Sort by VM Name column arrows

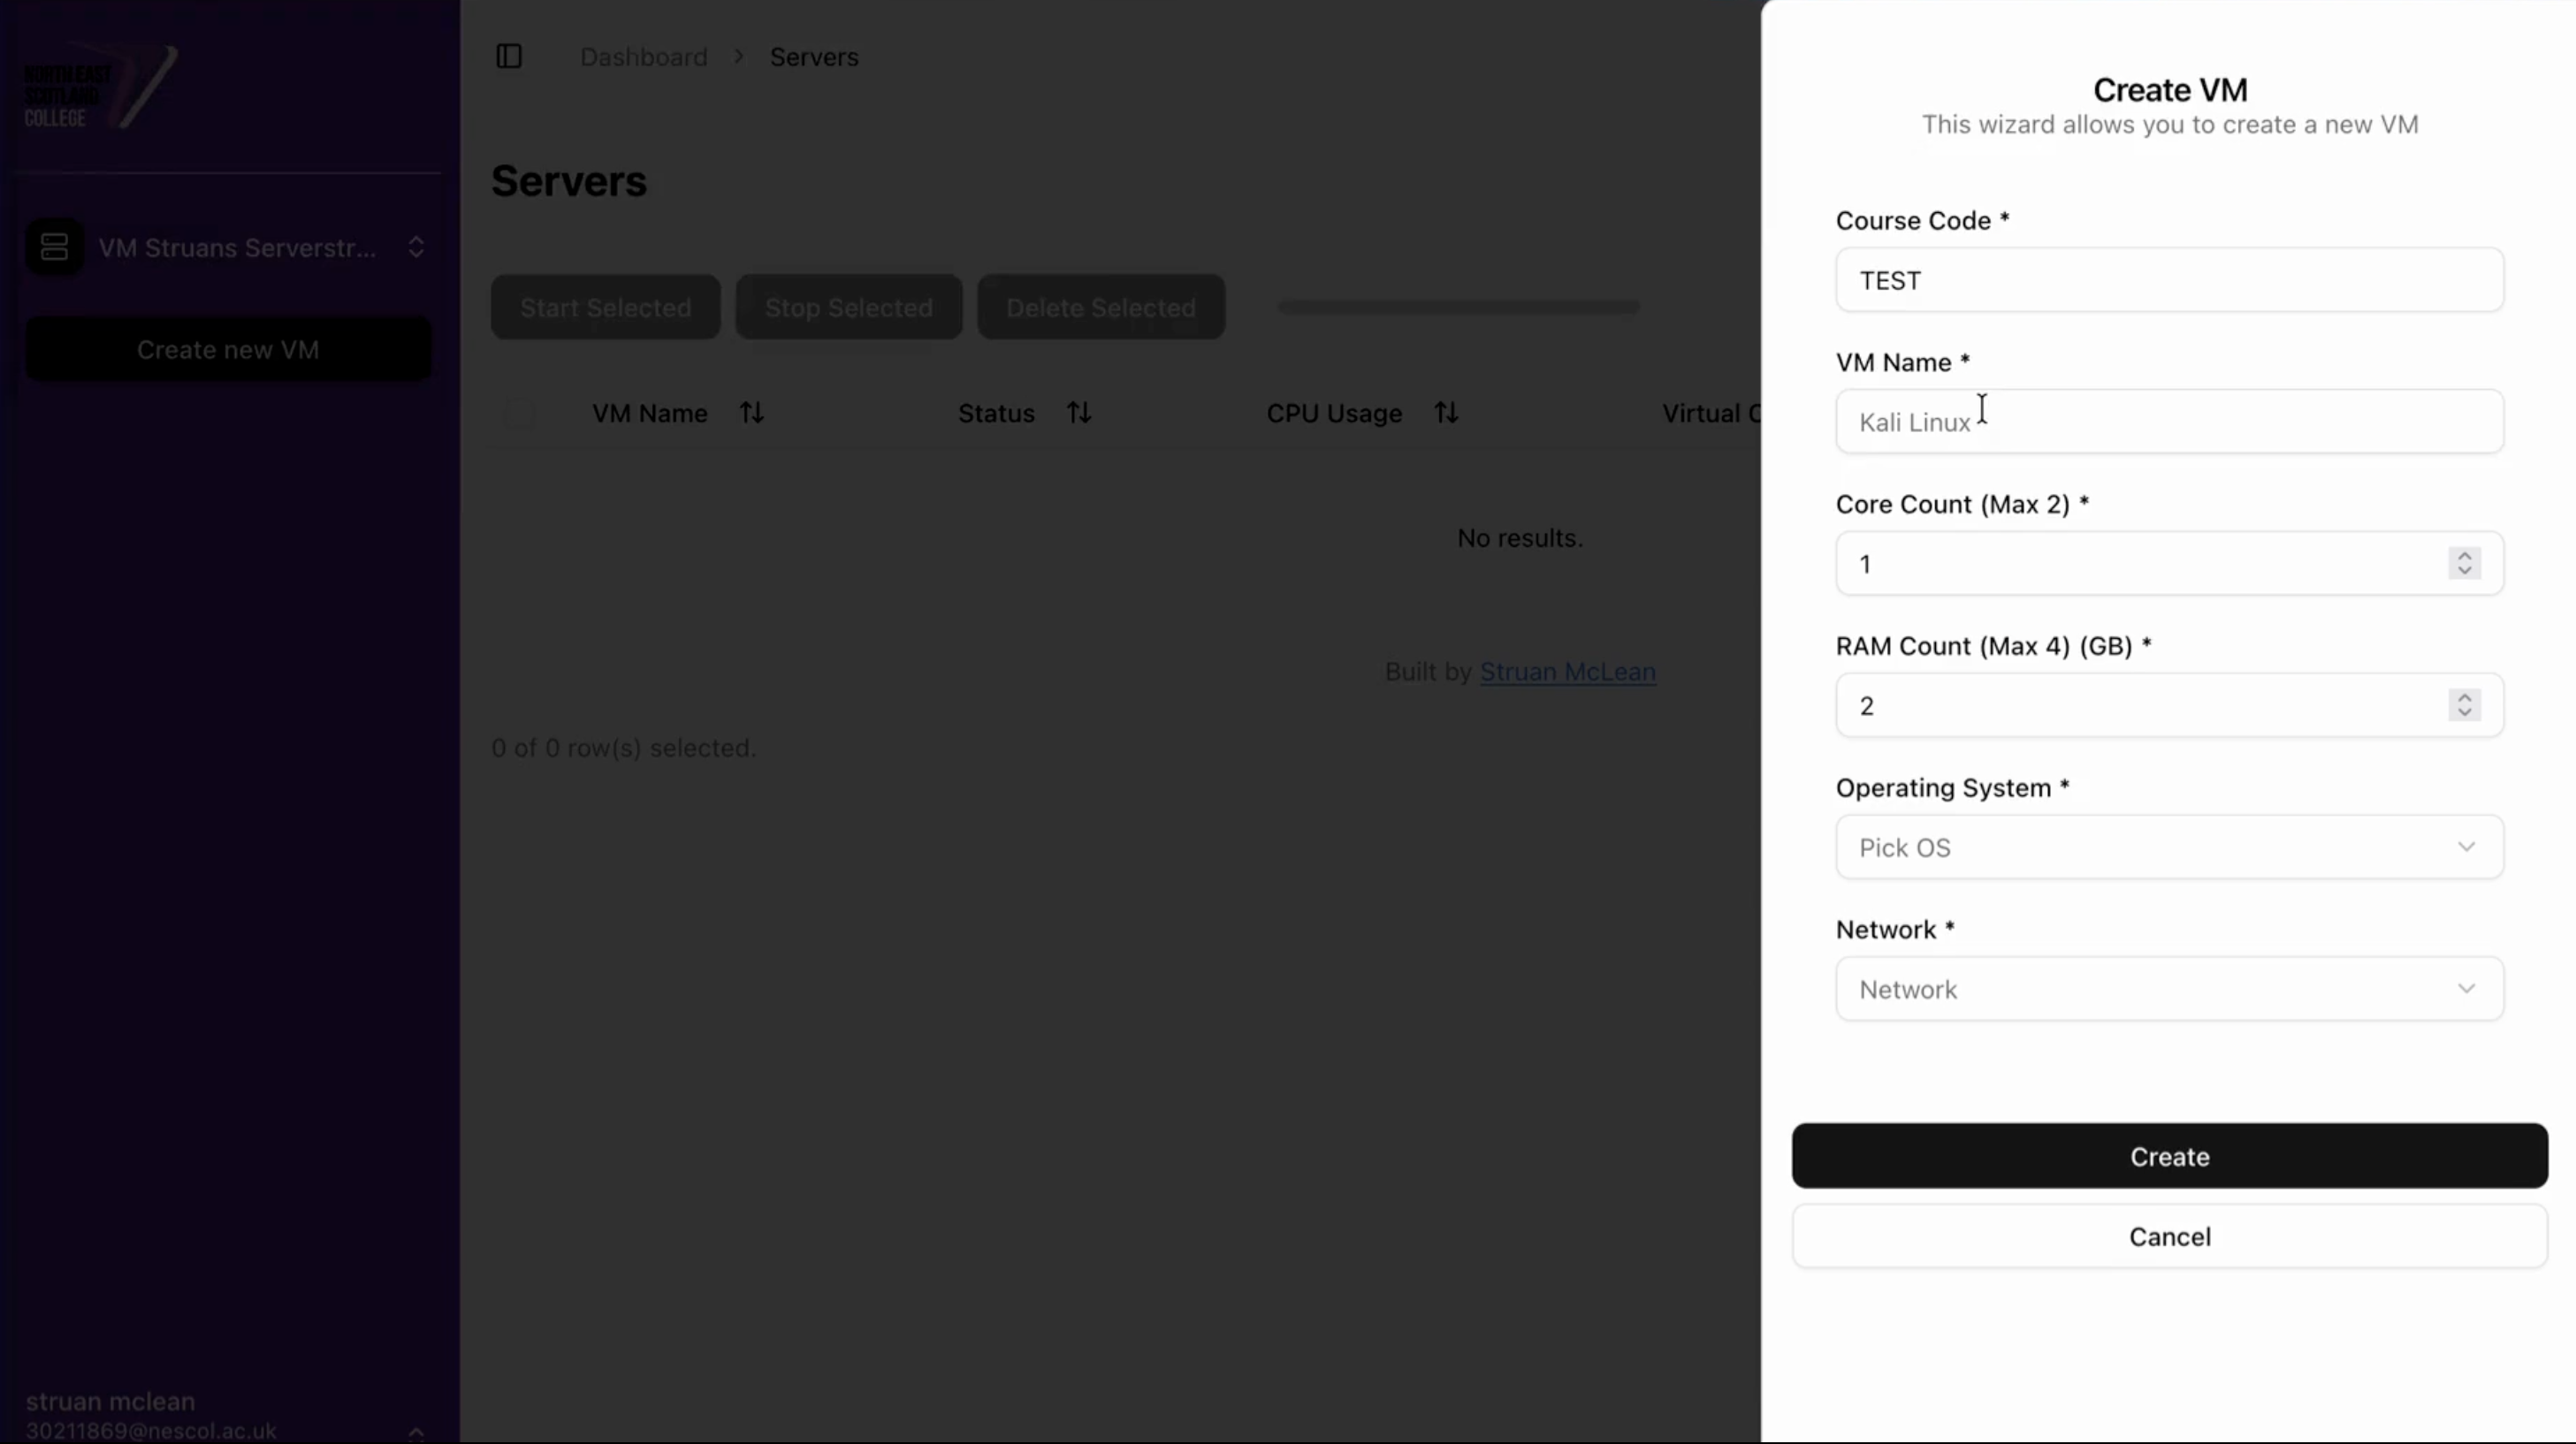point(752,413)
